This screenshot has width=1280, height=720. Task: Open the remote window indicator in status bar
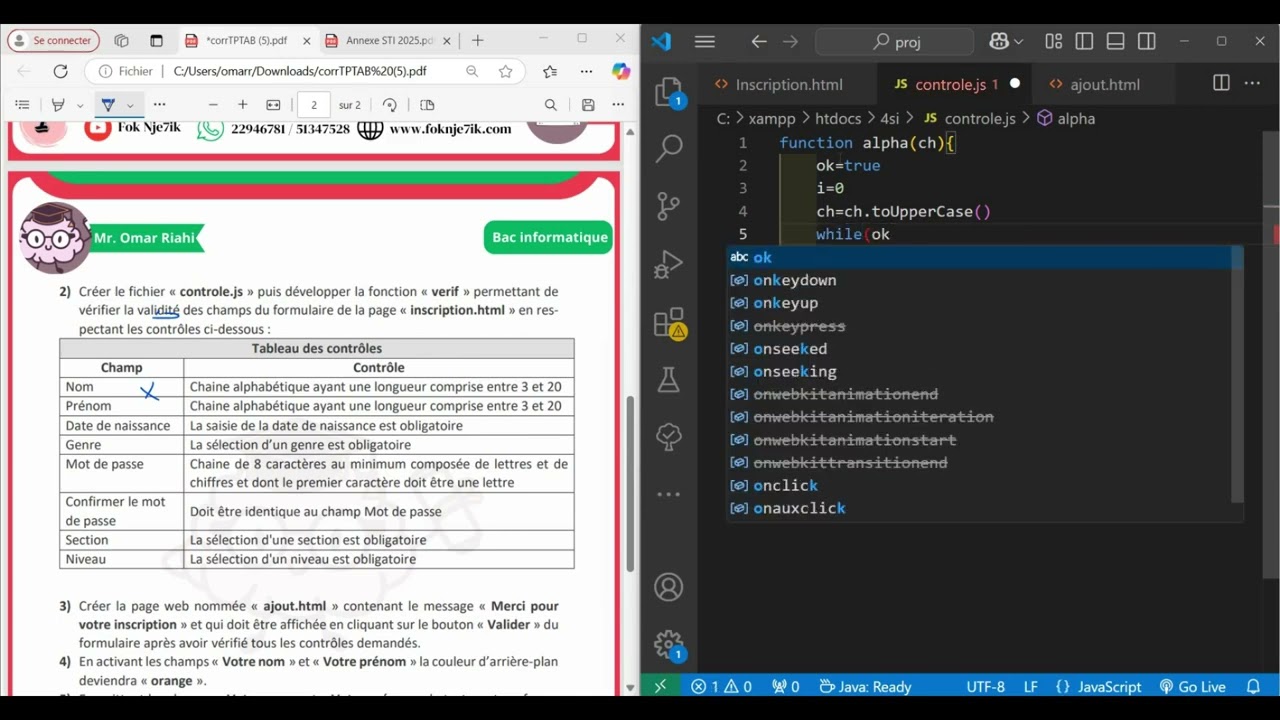[660, 686]
